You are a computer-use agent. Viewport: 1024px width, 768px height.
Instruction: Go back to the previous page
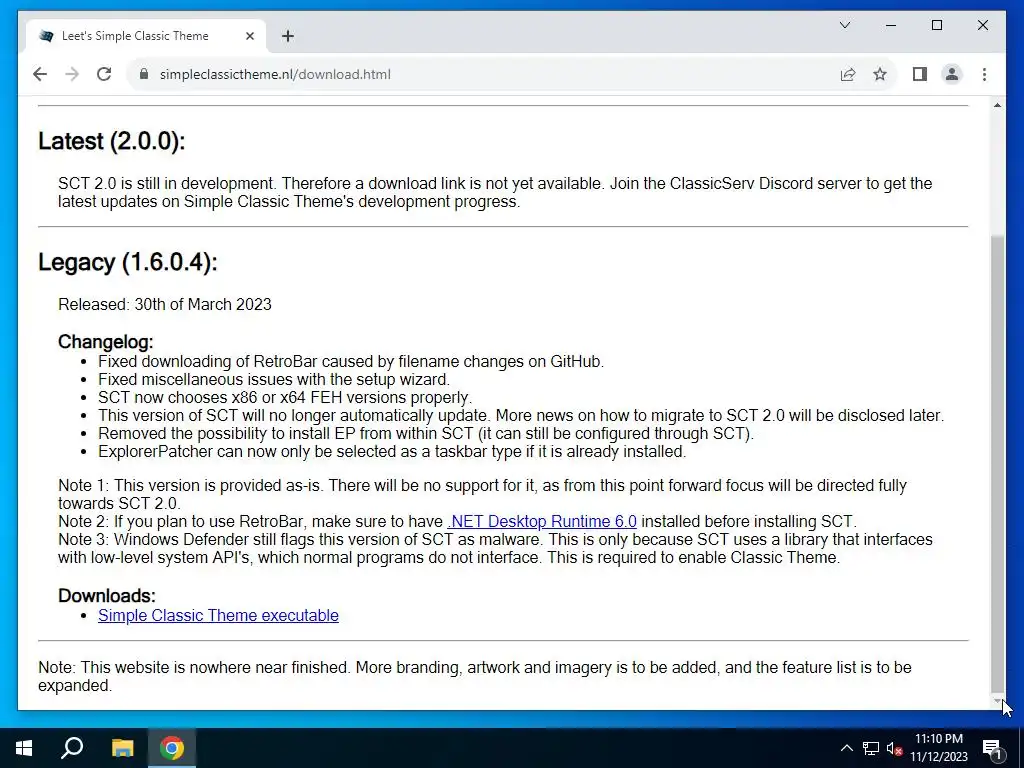coord(40,74)
